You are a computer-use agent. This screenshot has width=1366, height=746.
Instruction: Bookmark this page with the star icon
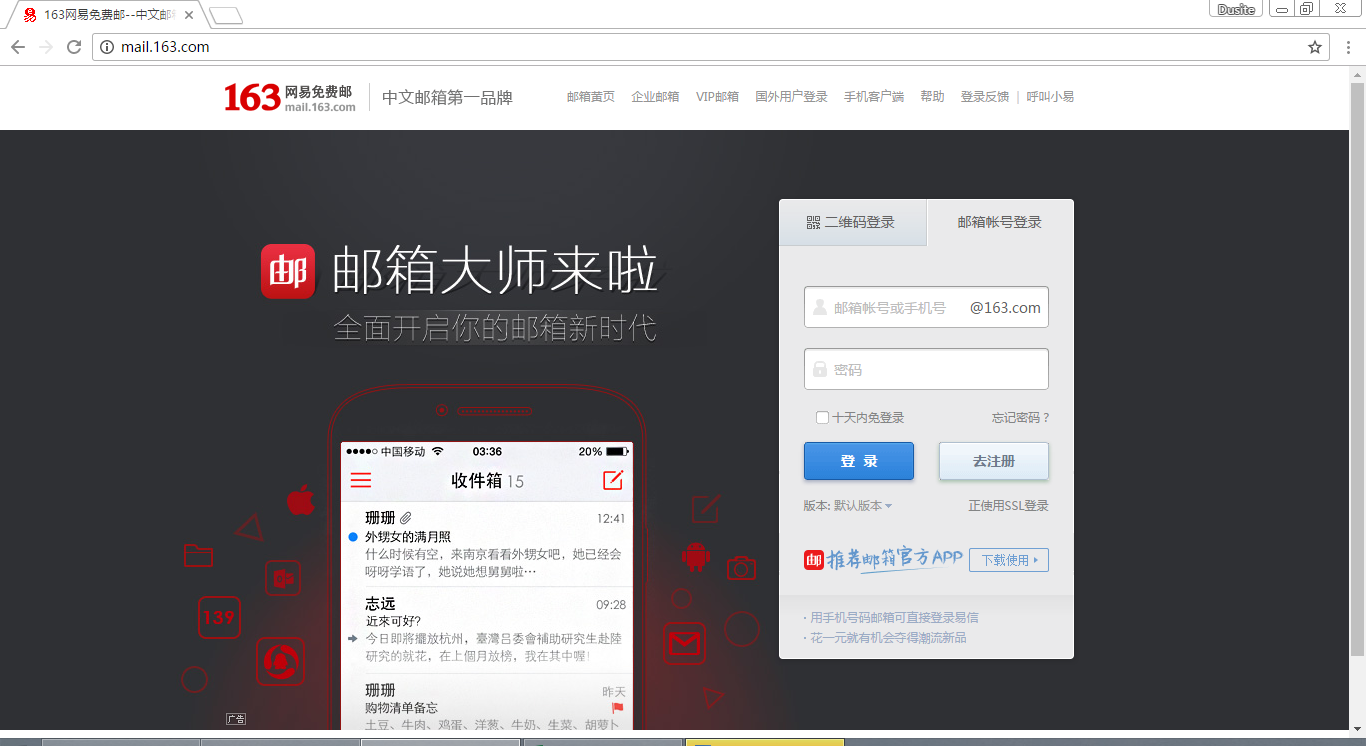[x=1315, y=47]
